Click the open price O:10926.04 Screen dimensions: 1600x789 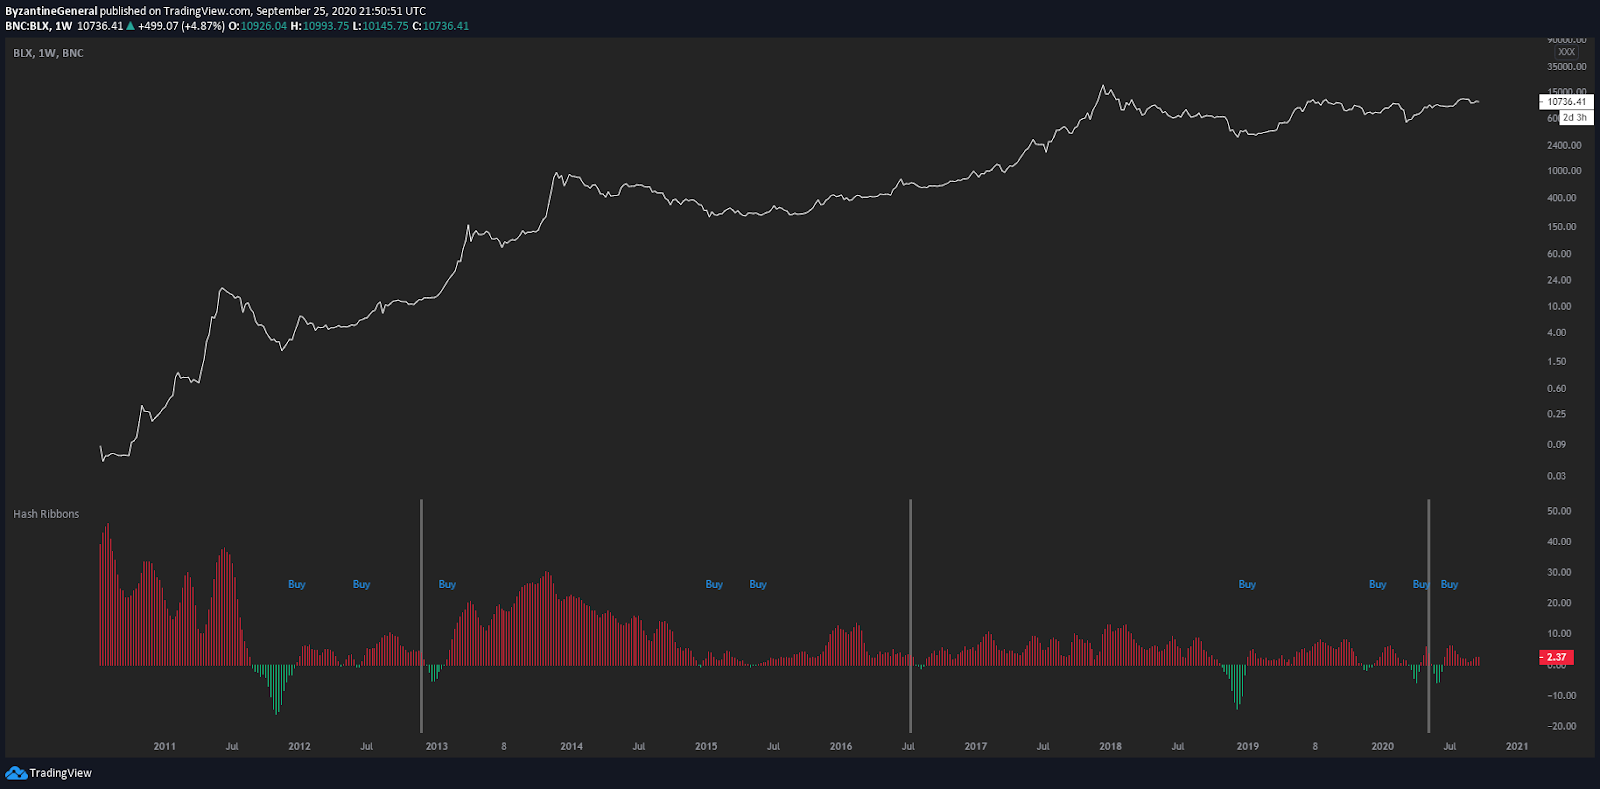click(x=258, y=26)
